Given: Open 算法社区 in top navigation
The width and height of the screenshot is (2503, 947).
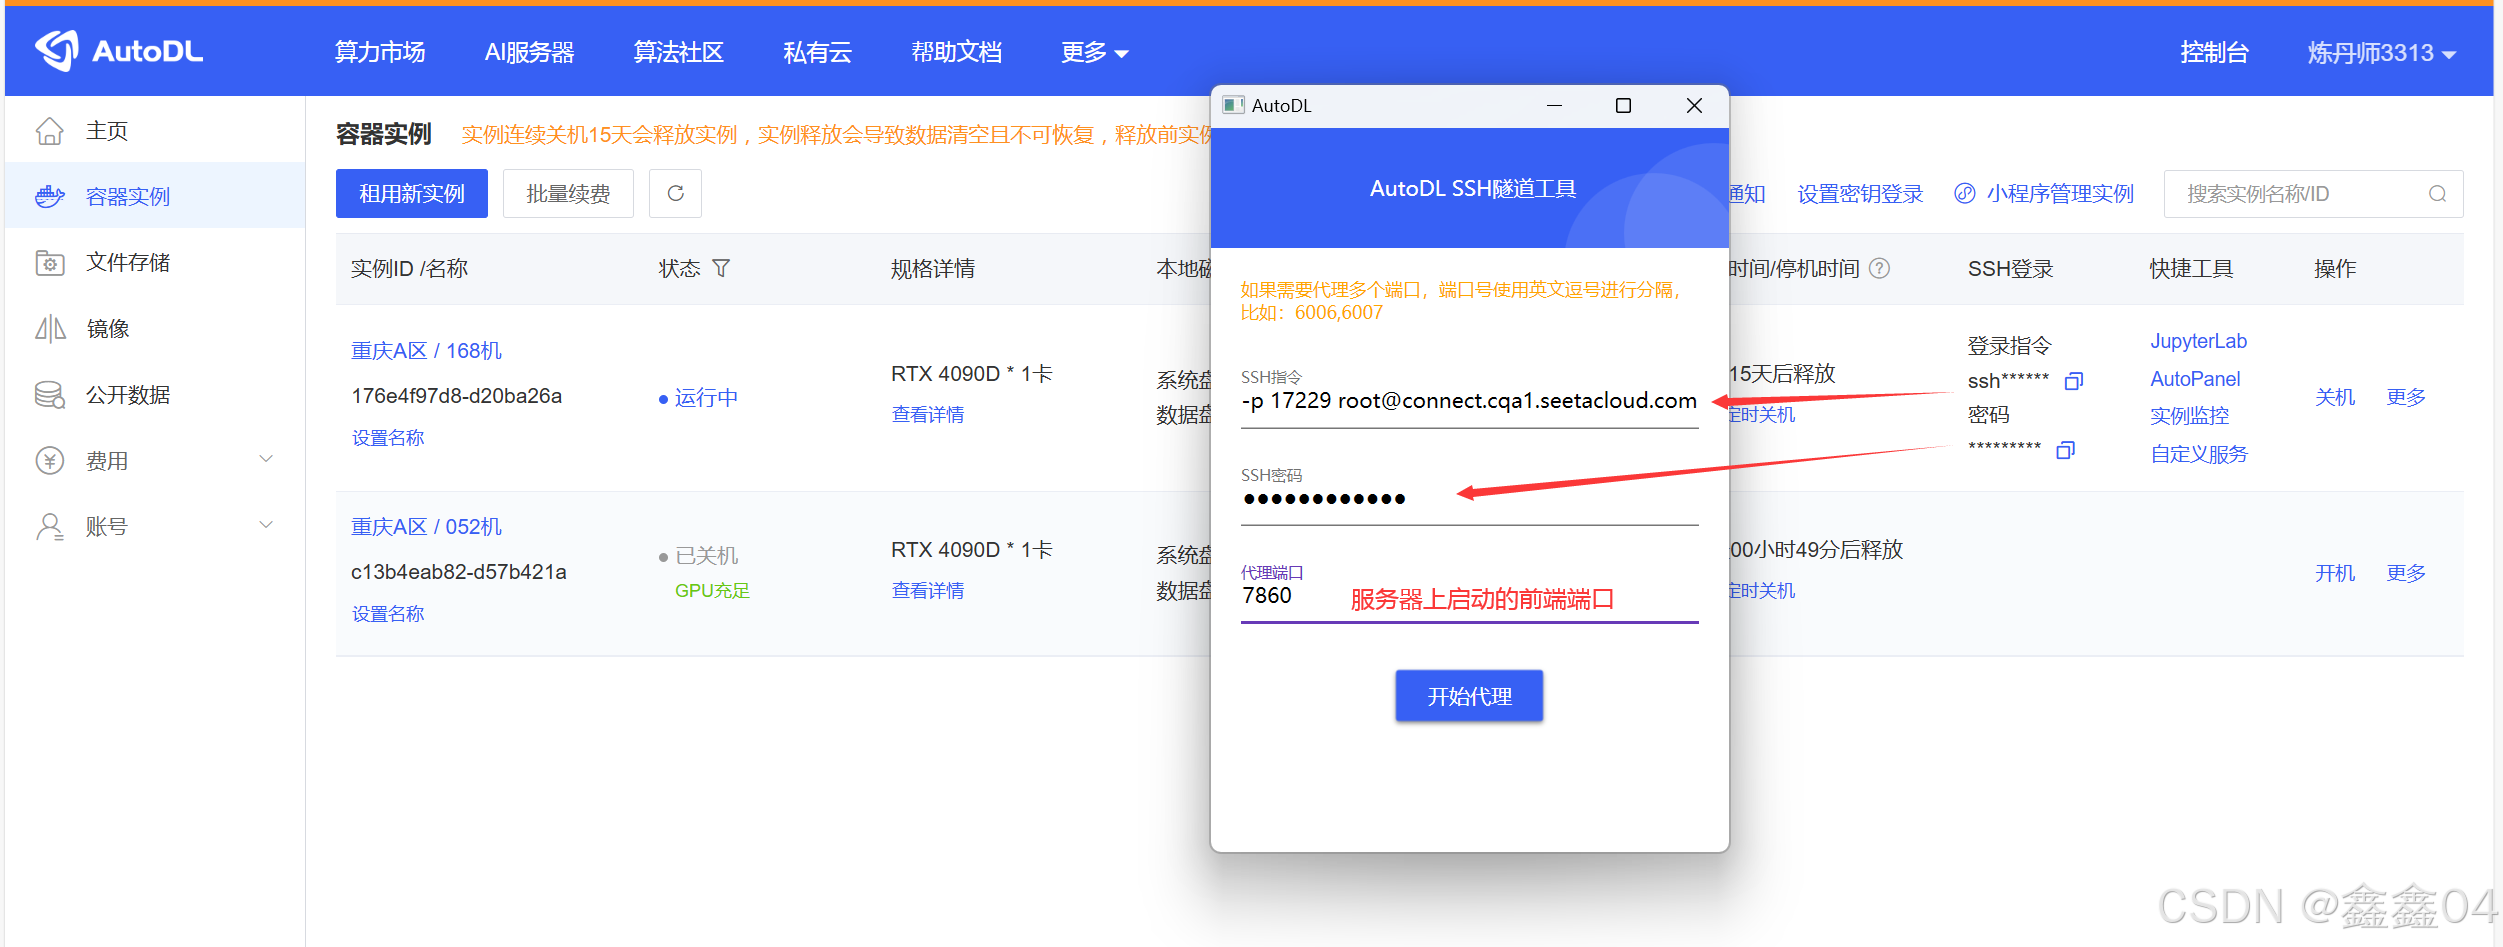Looking at the screenshot, I should [678, 52].
